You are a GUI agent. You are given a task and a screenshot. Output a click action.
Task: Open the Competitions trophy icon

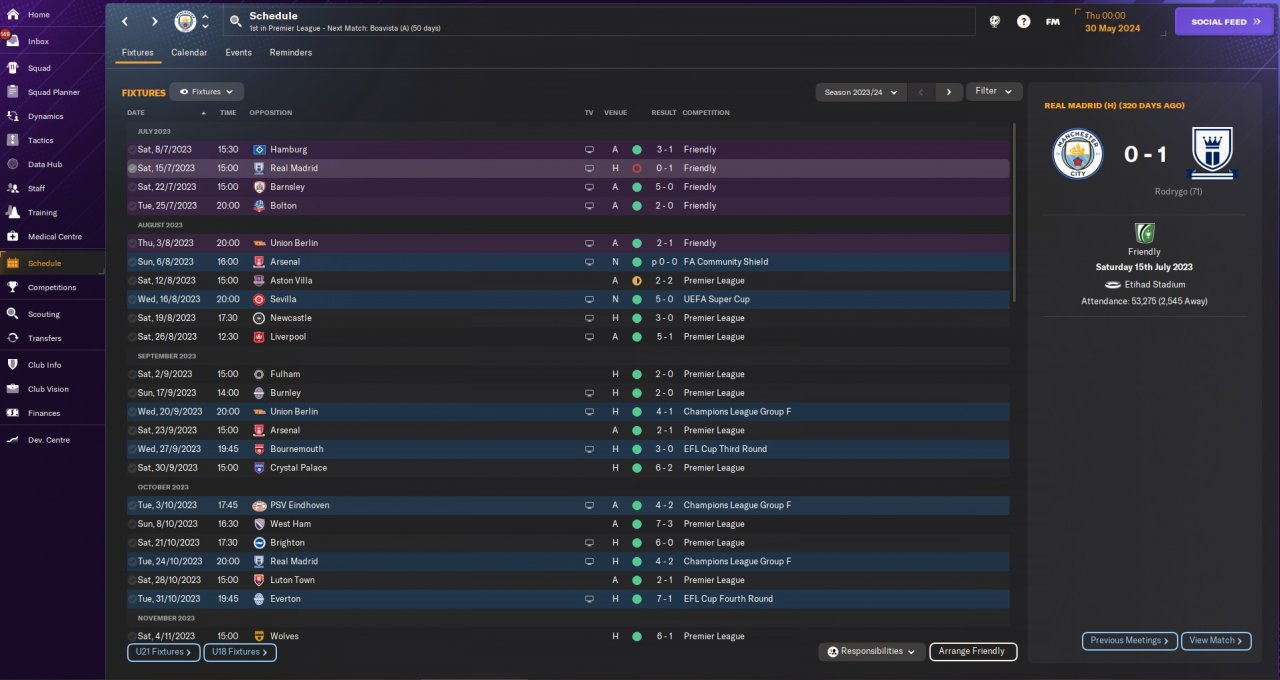click(x=13, y=287)
